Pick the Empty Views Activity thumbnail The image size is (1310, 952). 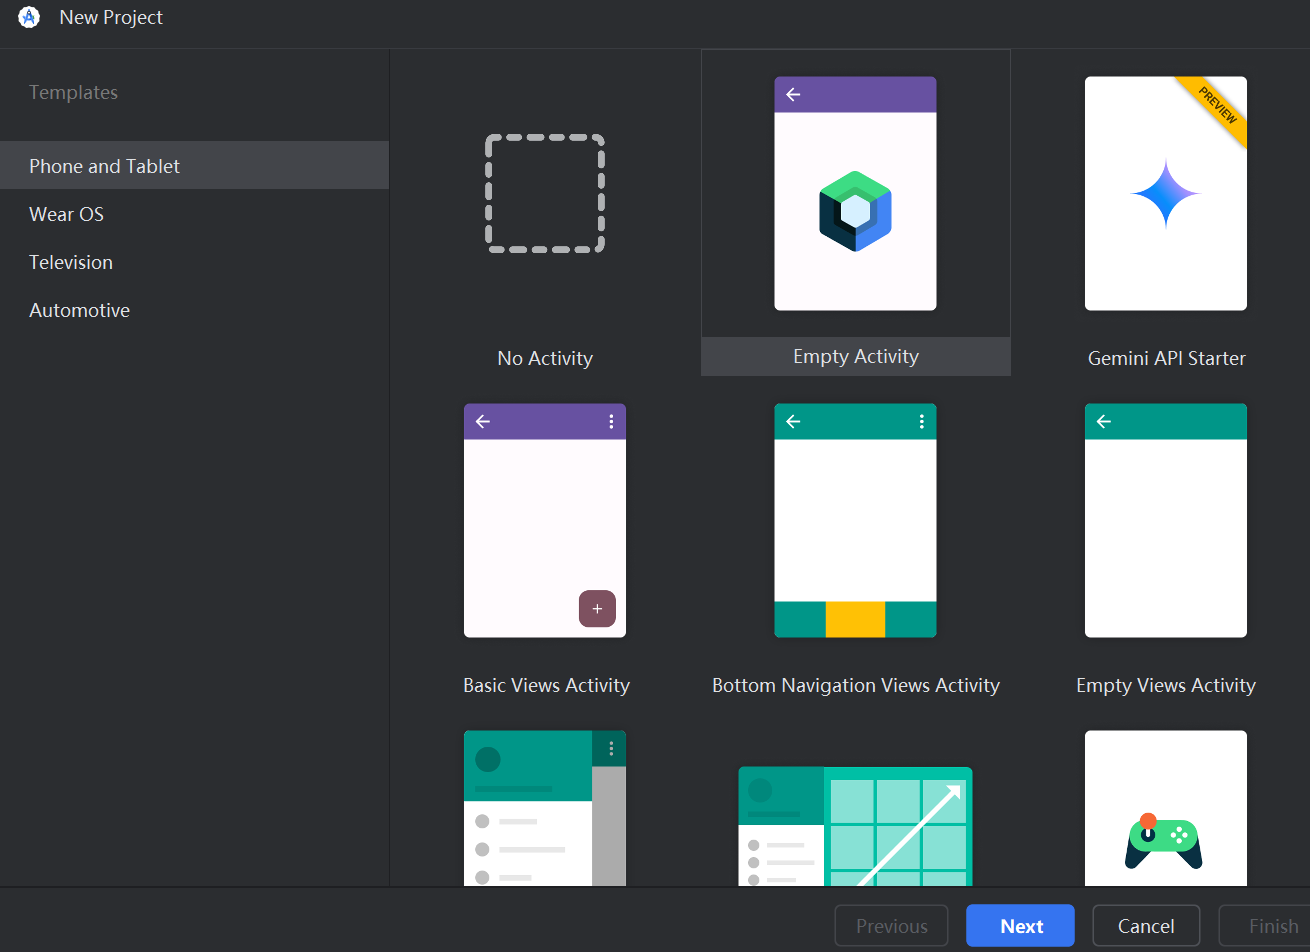1166,520
